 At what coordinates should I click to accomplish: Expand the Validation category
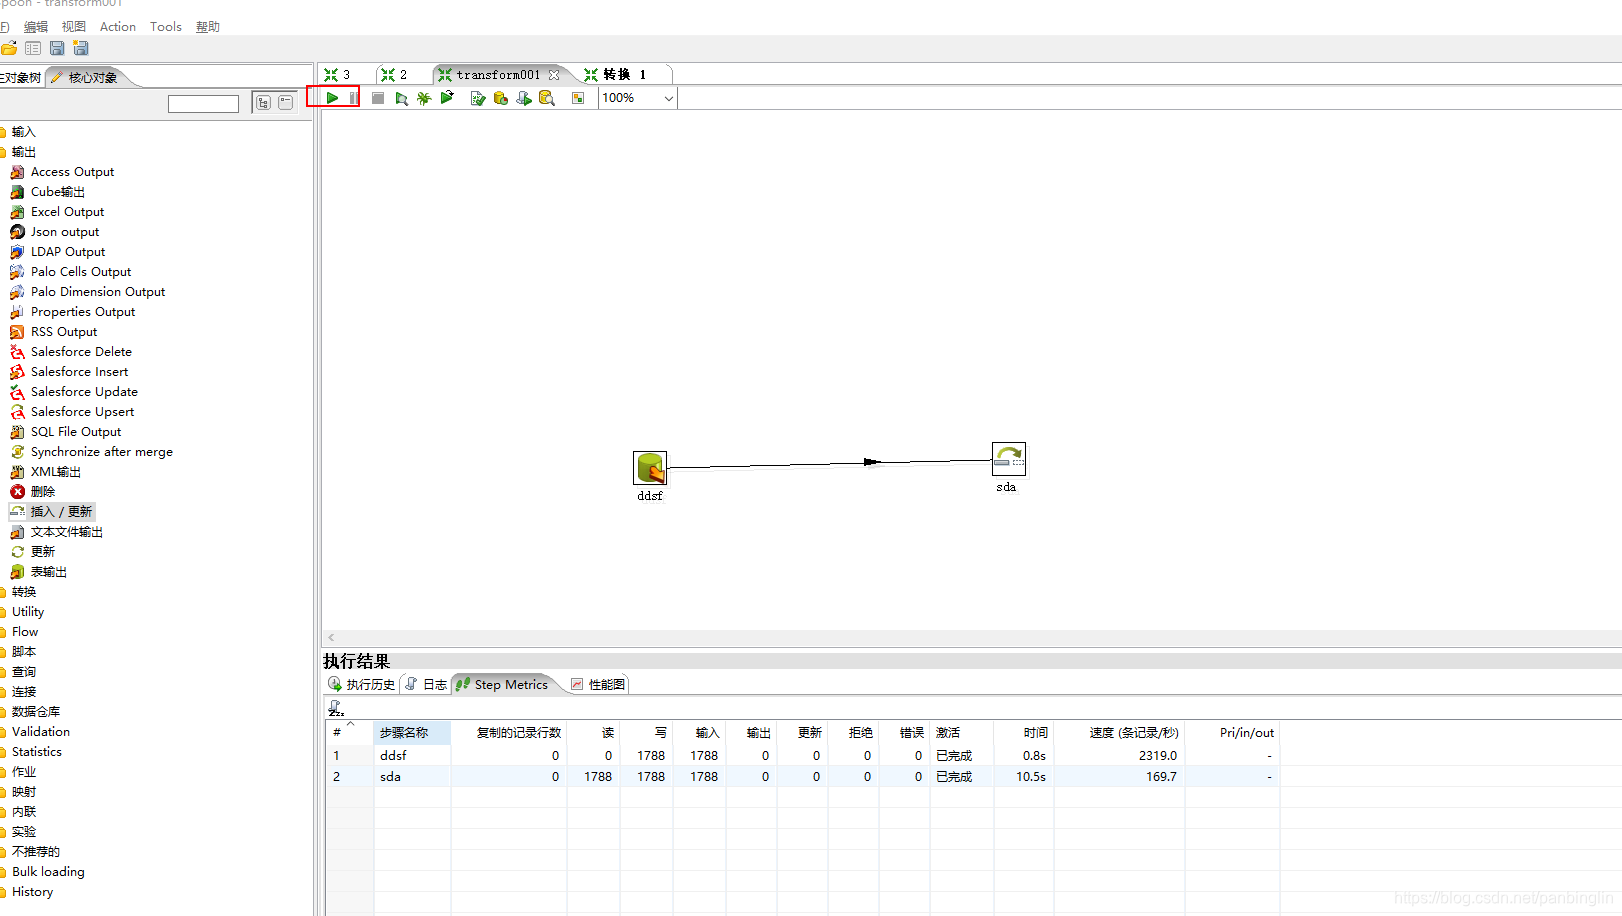click(x=41, y=732)
